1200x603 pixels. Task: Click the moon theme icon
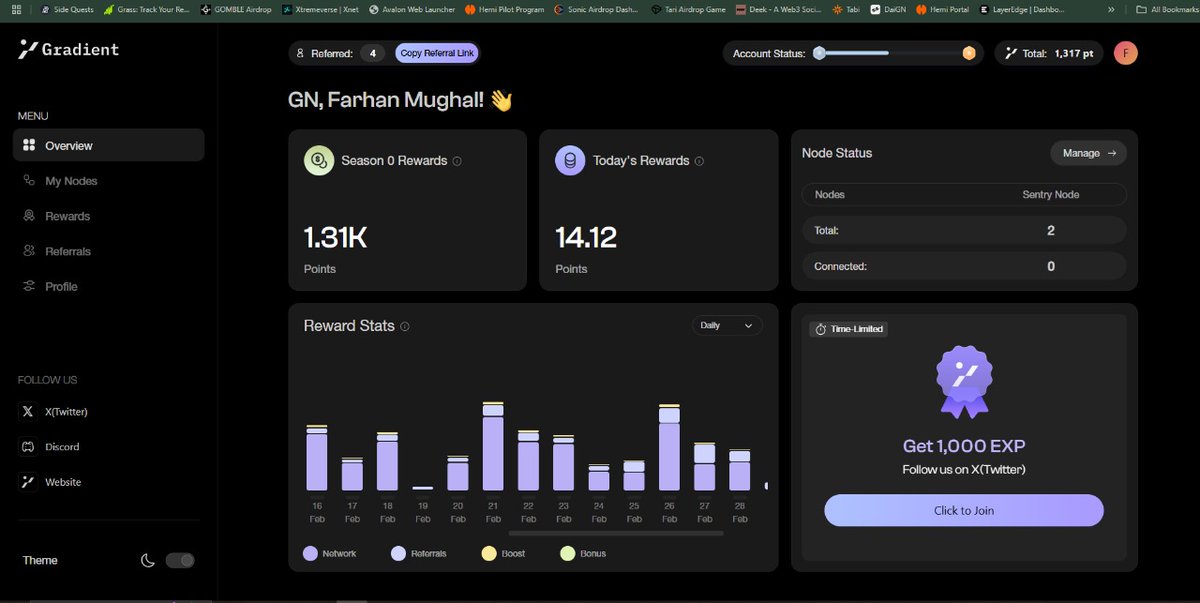click(148, 560)
